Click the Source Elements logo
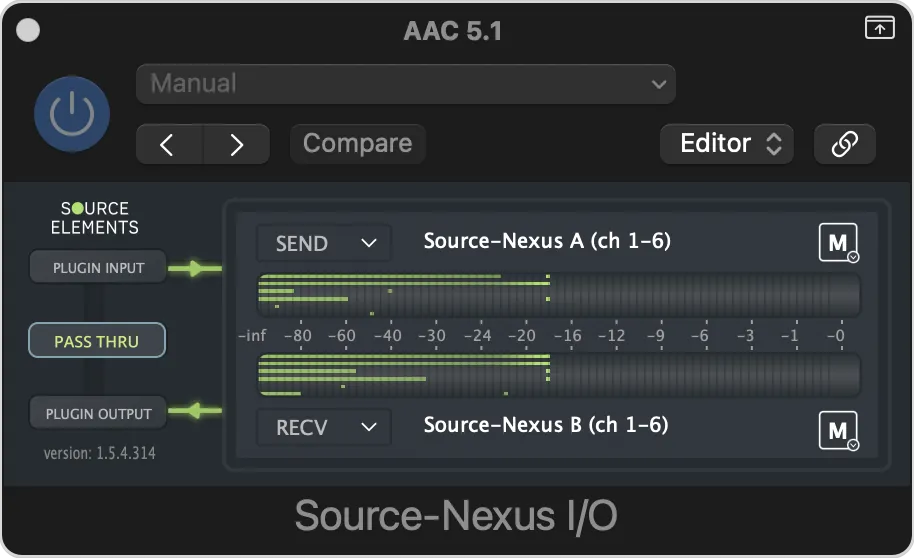914x558 pixels. pos(94,217)
